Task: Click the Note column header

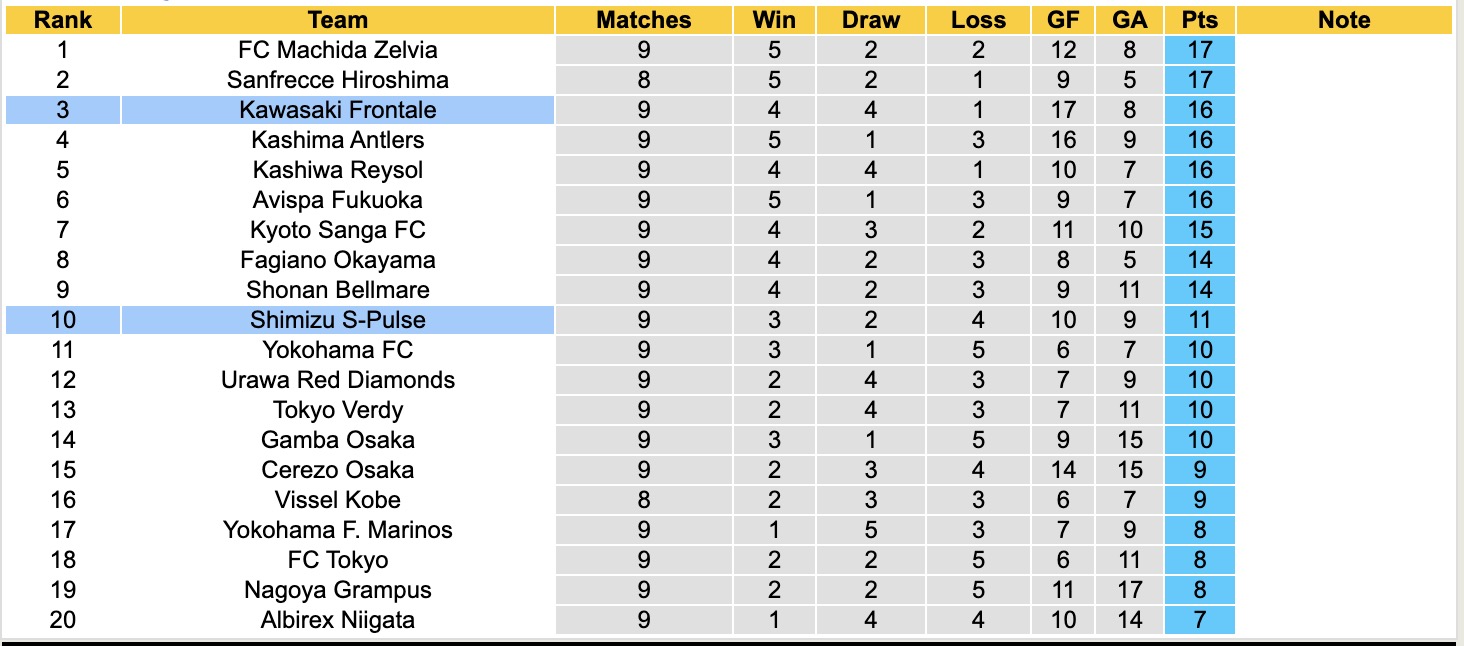Action: tap(1344, 20)
